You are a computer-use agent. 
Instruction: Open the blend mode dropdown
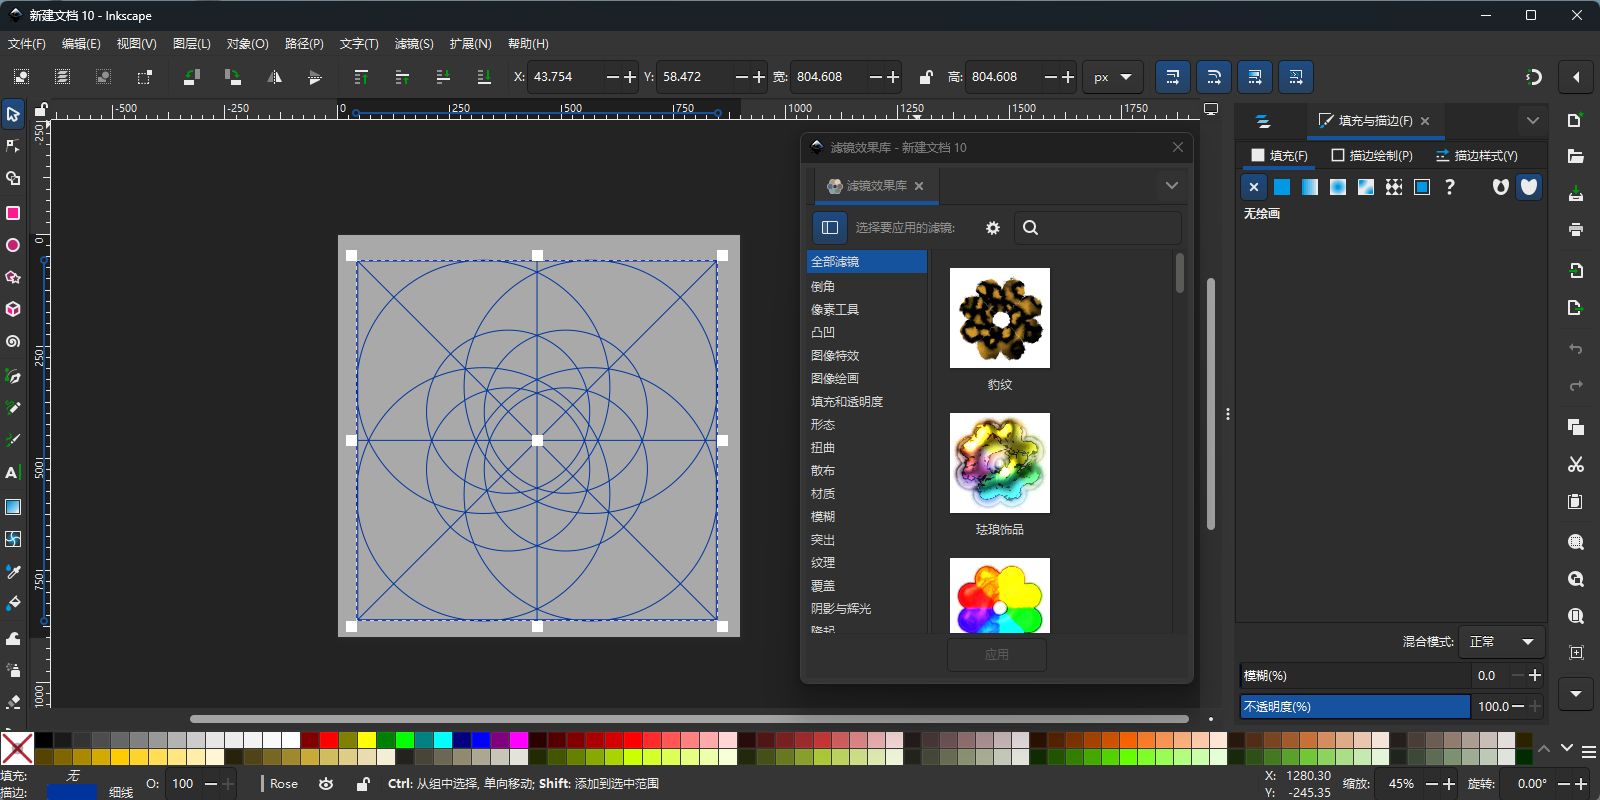(1501, 642)
